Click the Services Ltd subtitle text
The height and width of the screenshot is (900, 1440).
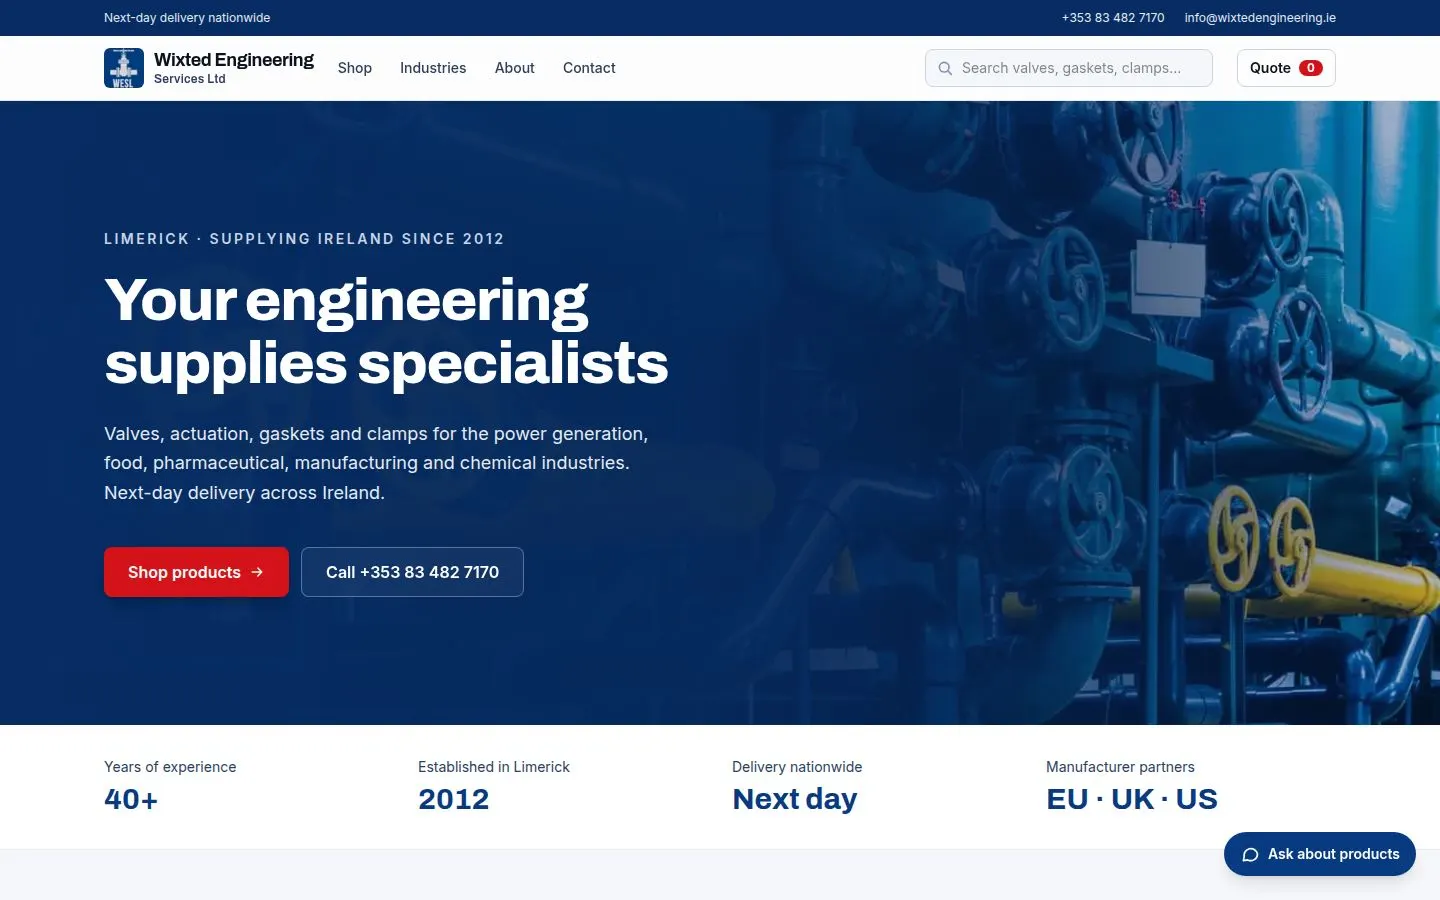190,79
